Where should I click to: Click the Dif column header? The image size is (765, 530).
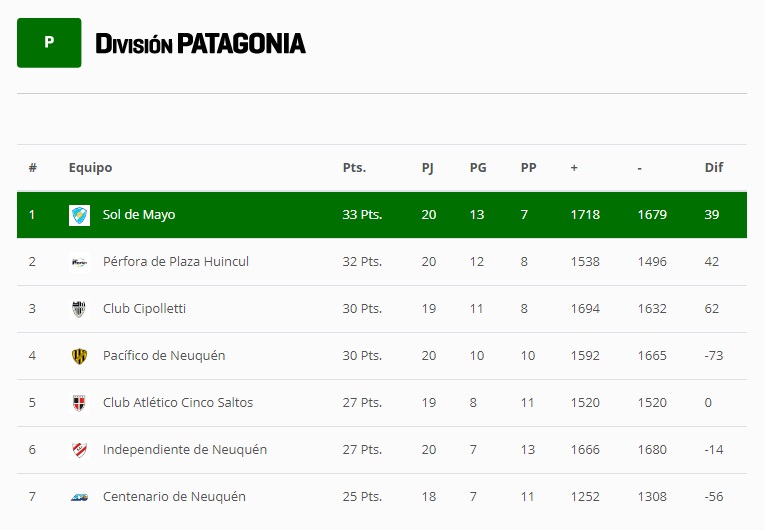[x=713, y=168]
